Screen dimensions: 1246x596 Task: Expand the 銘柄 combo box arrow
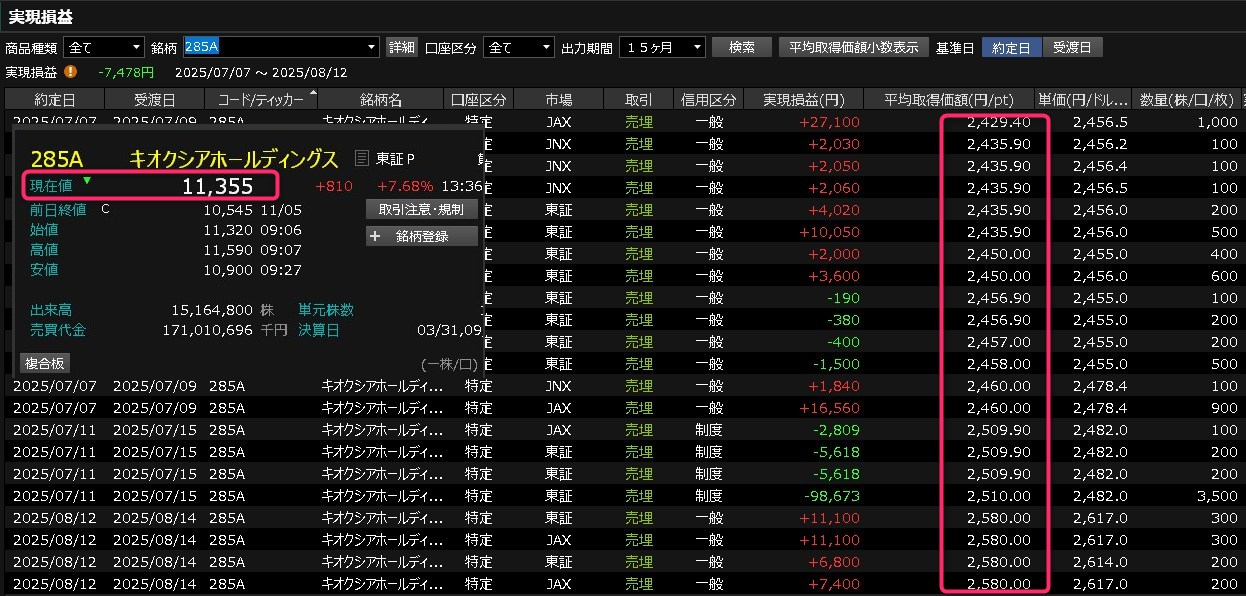pyautogui.click(x=372, y=47)
